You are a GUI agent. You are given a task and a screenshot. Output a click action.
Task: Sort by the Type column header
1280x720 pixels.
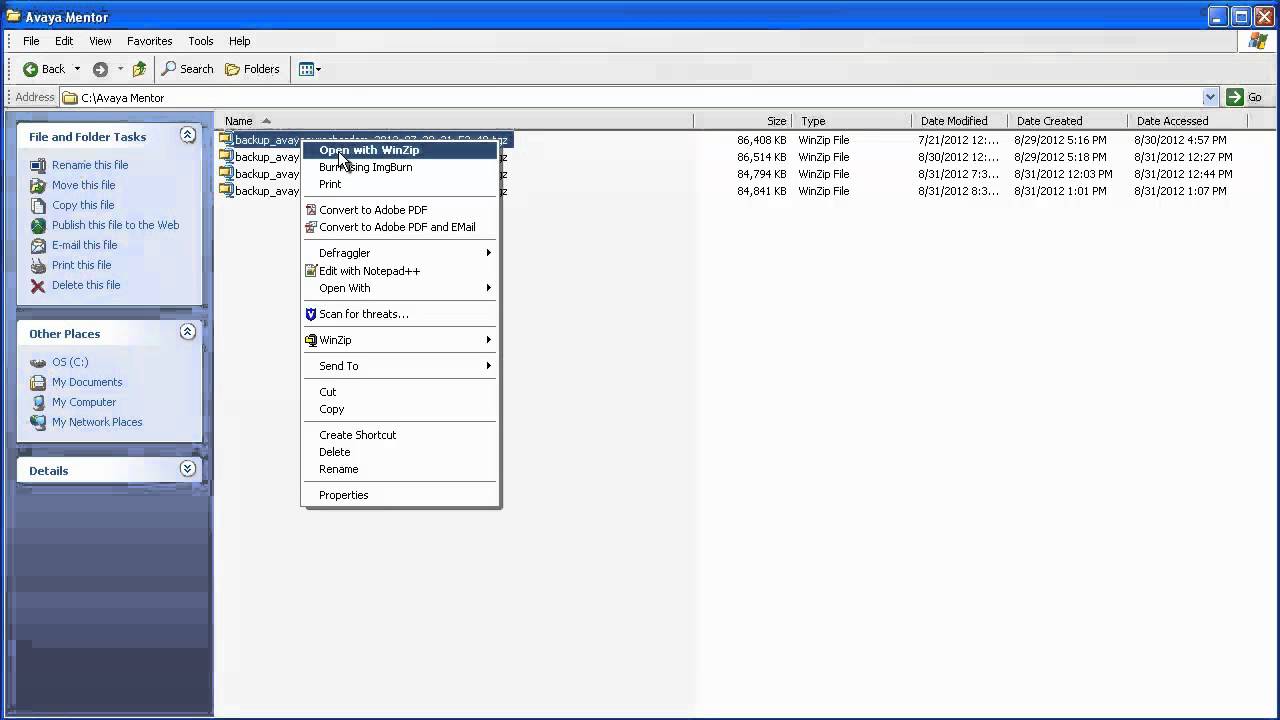[851, 121]
